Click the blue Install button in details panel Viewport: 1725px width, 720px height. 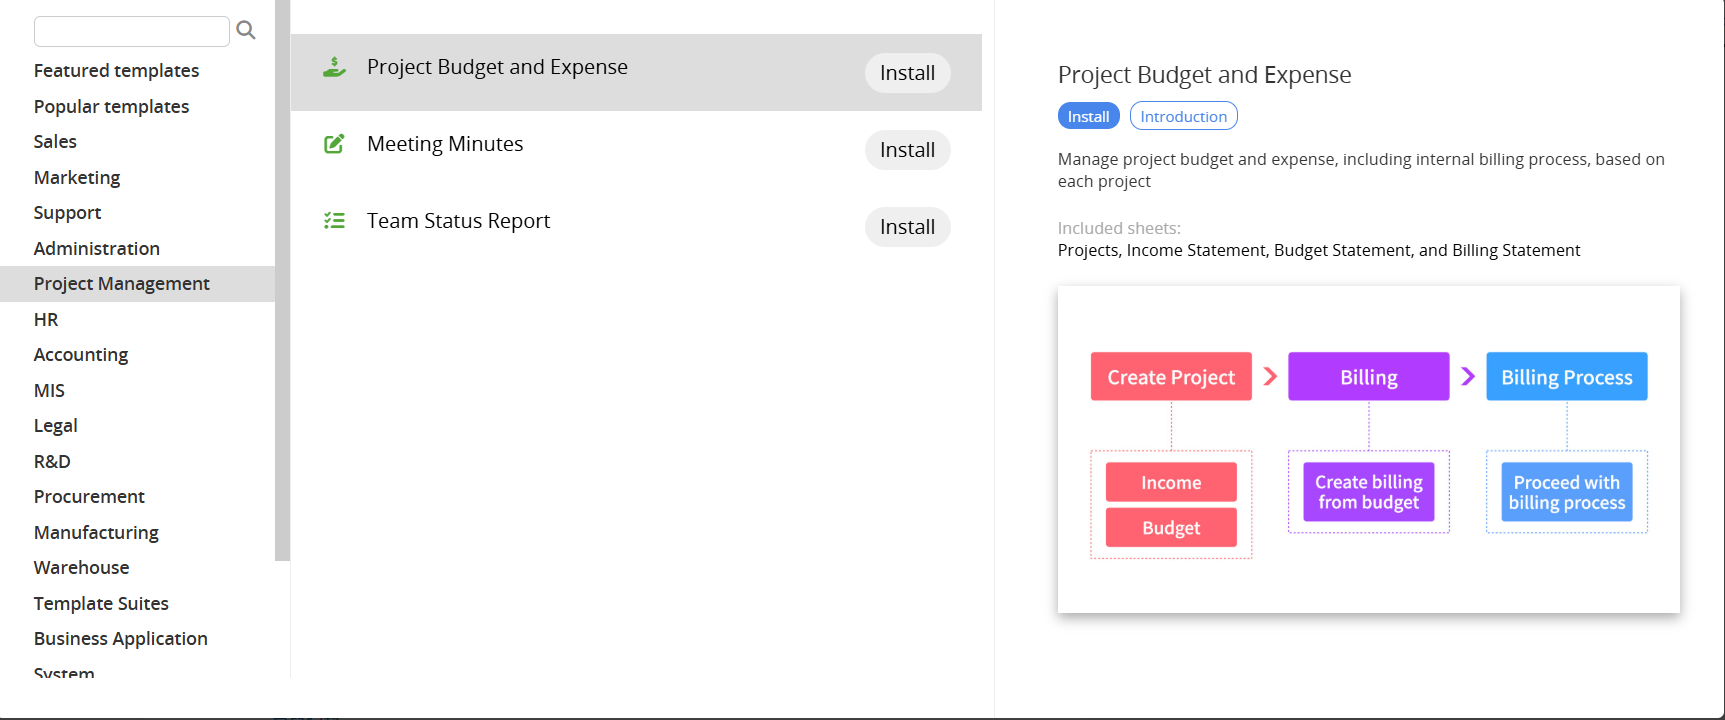[x=1088, y=116]
